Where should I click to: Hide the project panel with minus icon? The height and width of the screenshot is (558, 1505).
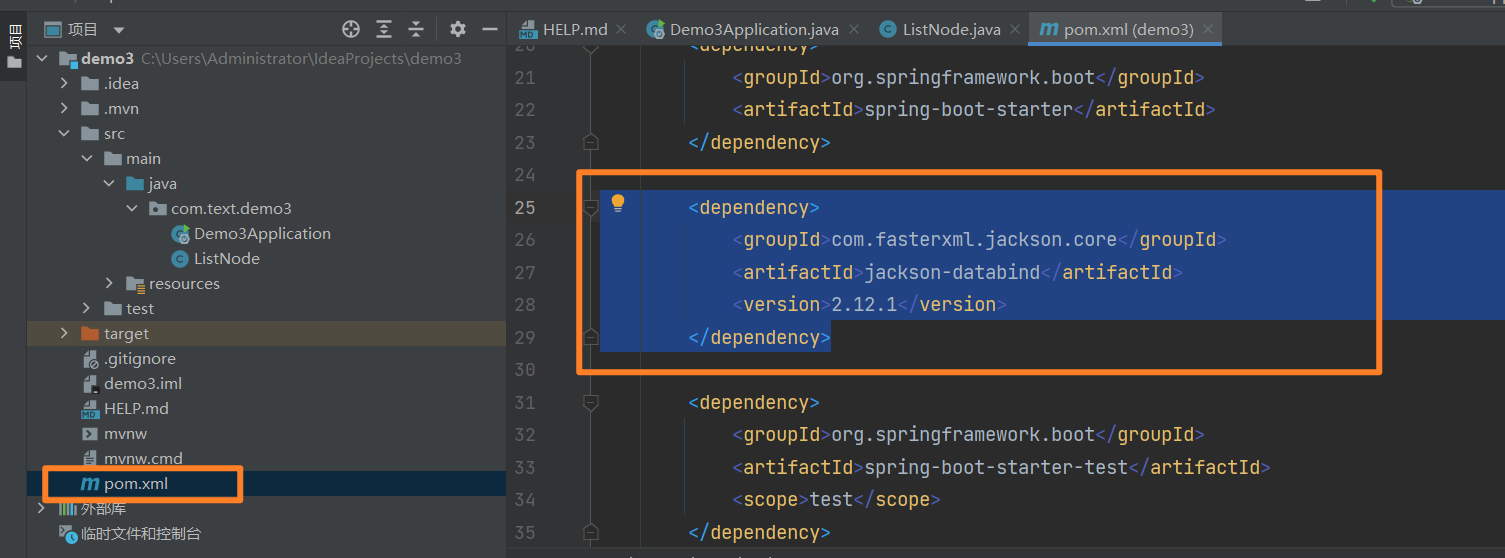pyautogui.click(x=490, y=29)
